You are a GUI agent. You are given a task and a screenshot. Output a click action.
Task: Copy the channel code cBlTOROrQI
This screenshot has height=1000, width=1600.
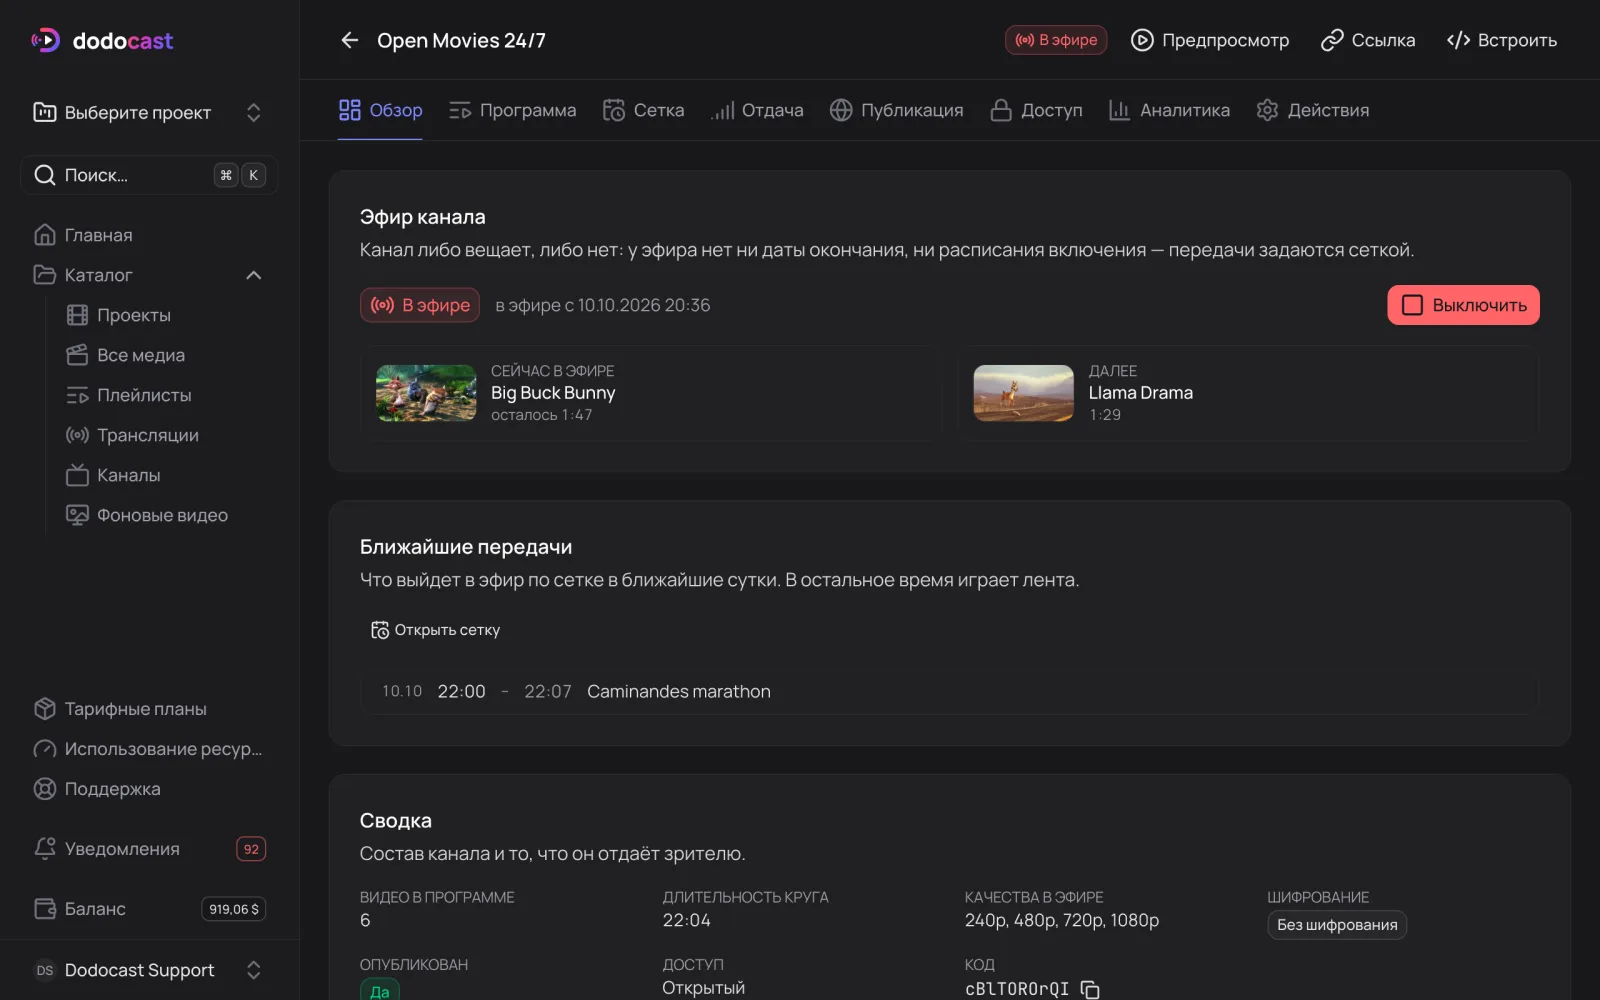[x=1090, y=989]
